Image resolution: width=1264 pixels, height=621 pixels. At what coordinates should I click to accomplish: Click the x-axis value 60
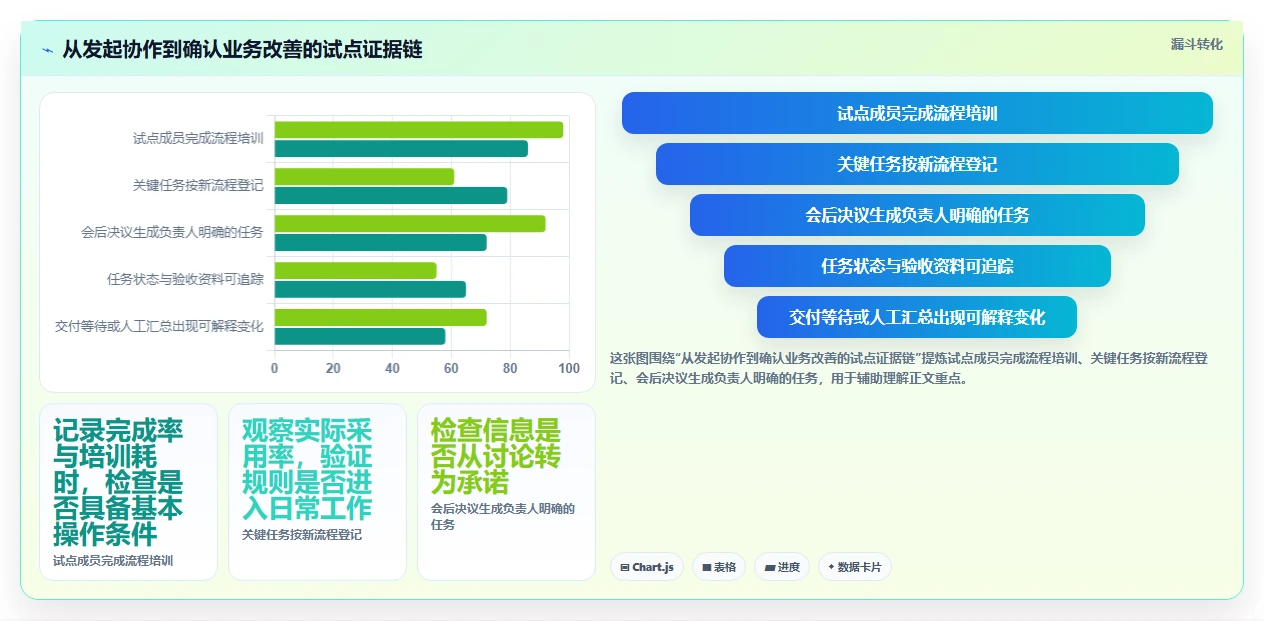click(x=451, y=369)
